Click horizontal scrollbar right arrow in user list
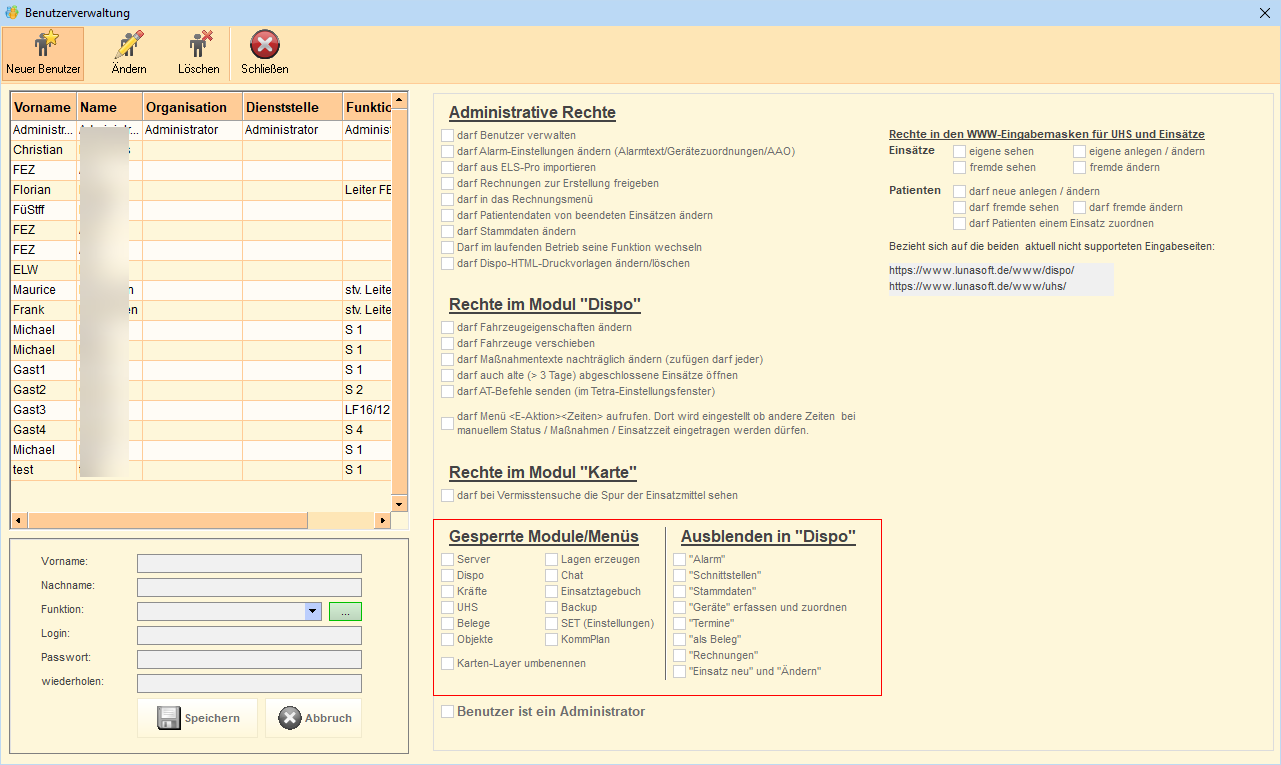Image resolution: width=1281 pixels, height=765 pixels. (382, 521)
